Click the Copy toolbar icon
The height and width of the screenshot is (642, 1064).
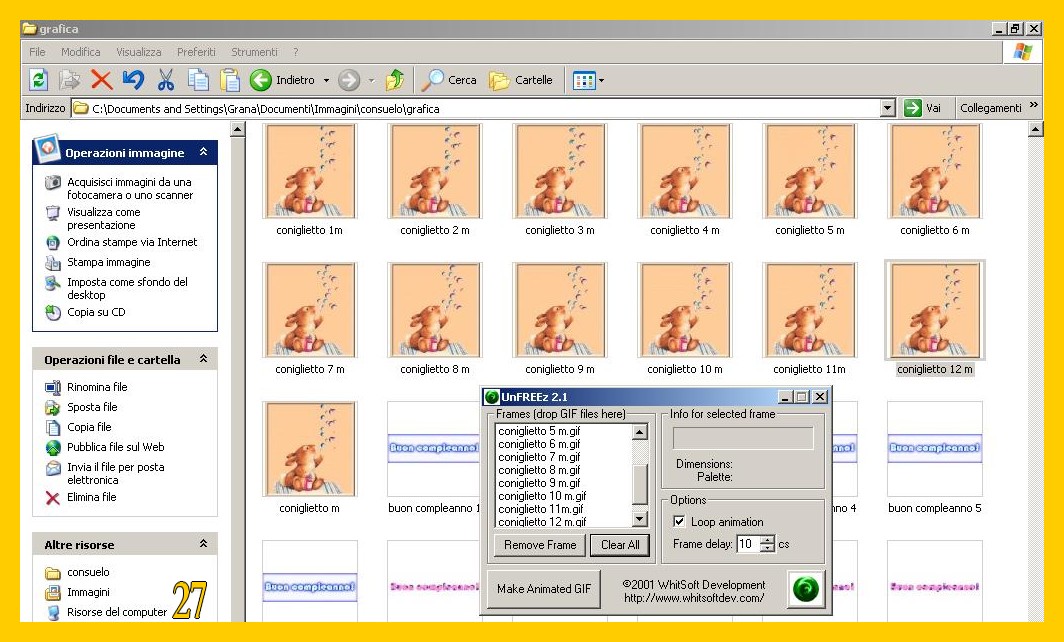click(198, 80)
